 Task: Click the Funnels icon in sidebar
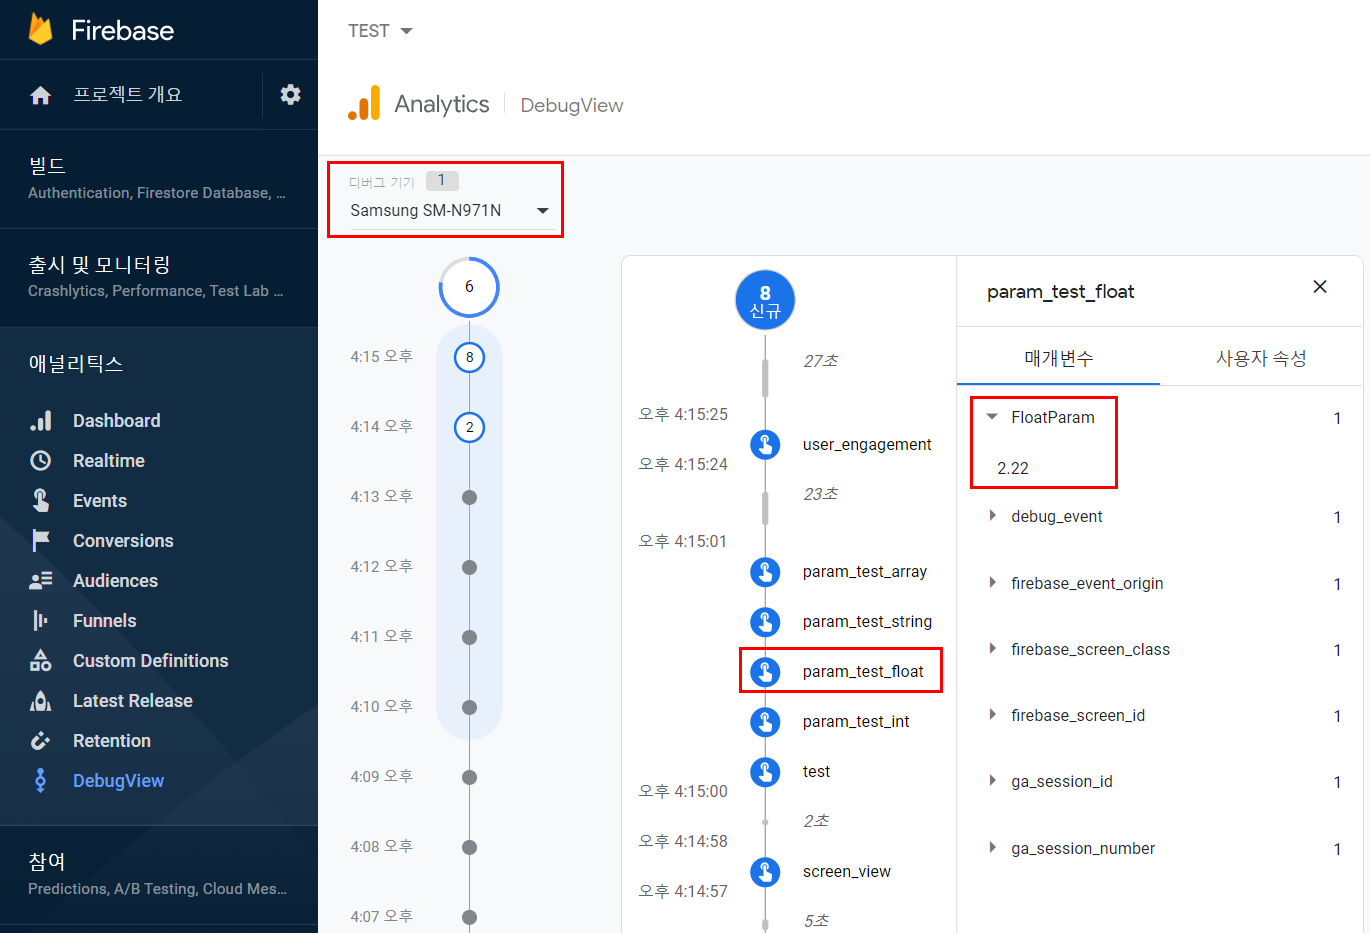[x=41, y=621]
